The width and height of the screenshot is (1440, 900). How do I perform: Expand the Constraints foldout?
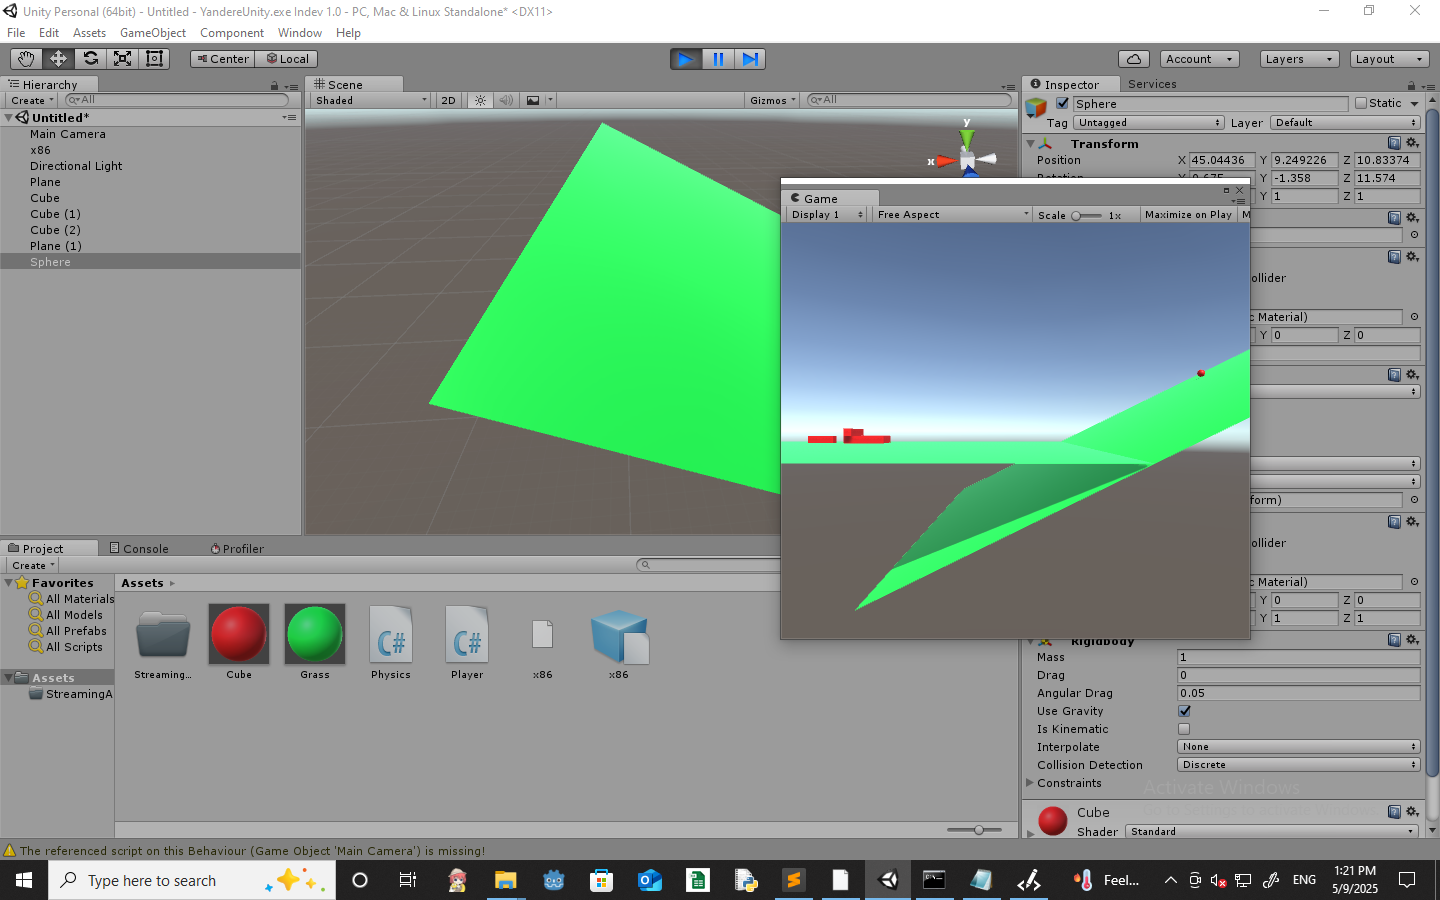pos(1031,783)
